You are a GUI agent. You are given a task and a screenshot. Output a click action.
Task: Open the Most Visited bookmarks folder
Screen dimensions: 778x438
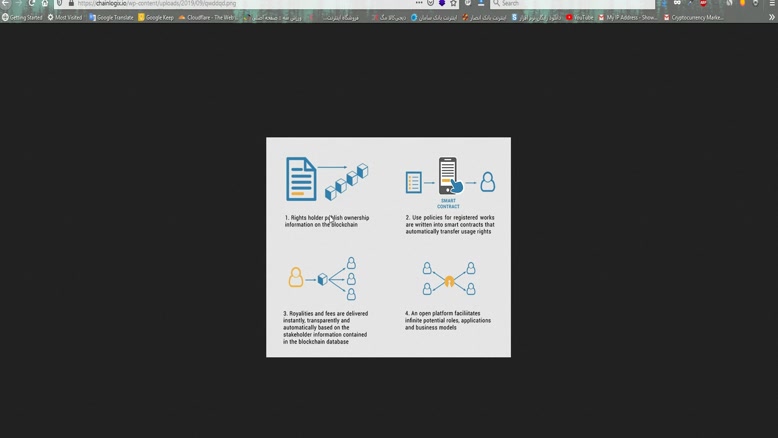tap(67, 17)
